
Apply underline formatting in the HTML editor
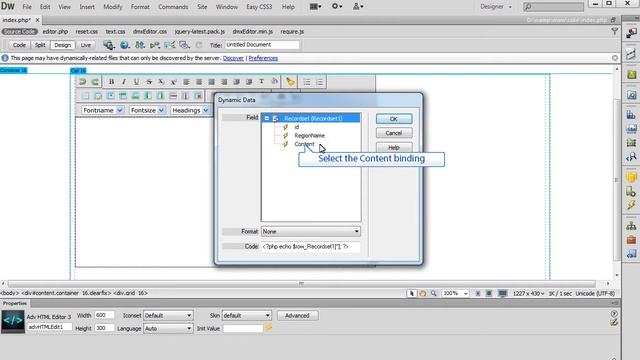(x=136, y=82)
